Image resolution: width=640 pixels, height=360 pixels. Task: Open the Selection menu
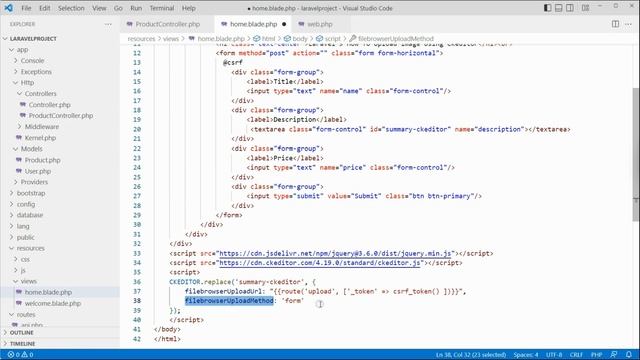pyautogui.click(x=71, y=8)
